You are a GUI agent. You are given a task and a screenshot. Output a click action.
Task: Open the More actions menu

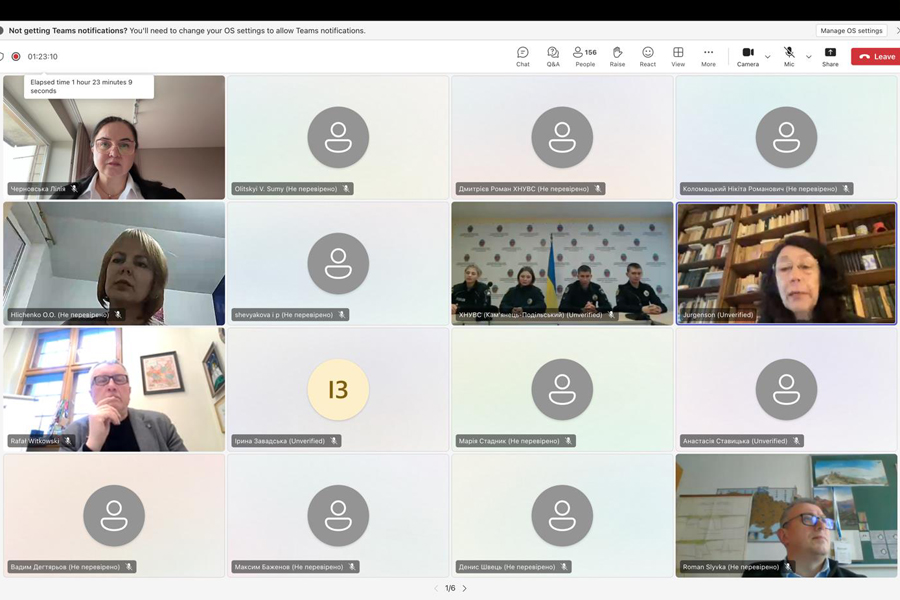[x=708, y=56]
